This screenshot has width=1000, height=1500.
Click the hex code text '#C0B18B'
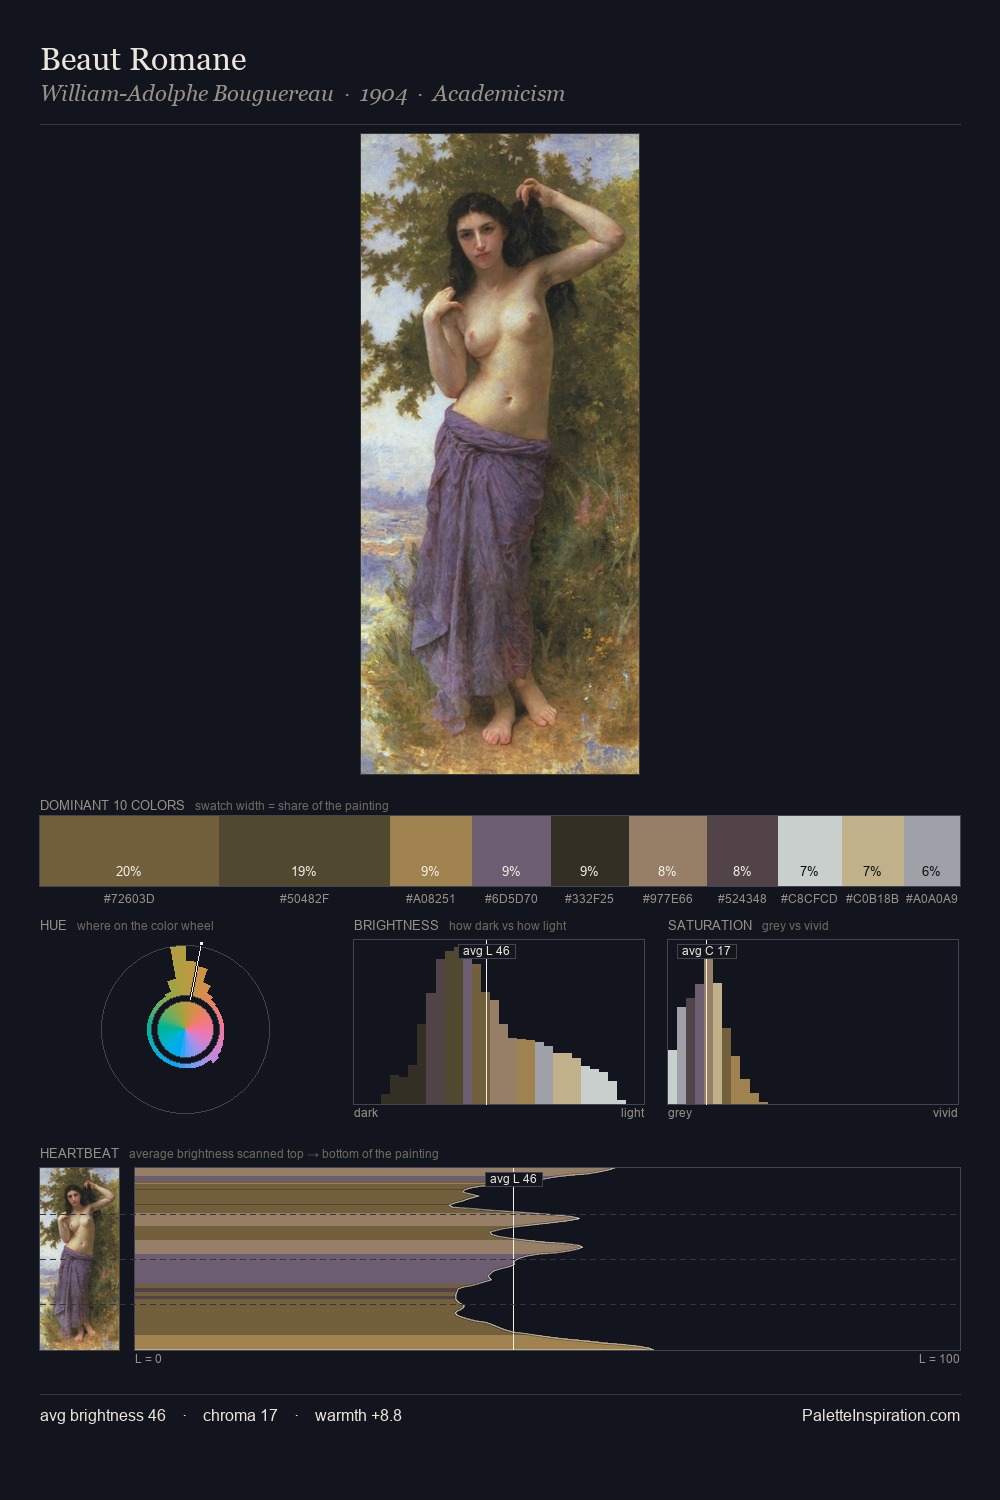872,899
